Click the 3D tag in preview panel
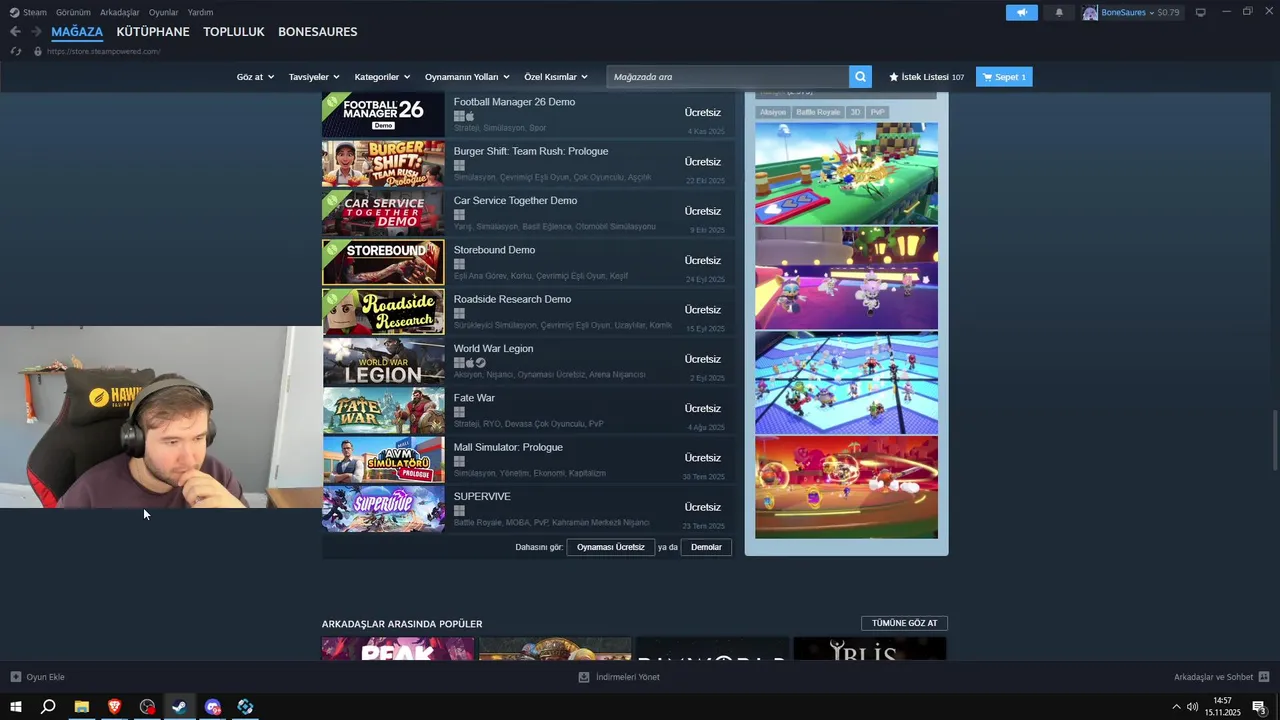 [x=854, y=112]
